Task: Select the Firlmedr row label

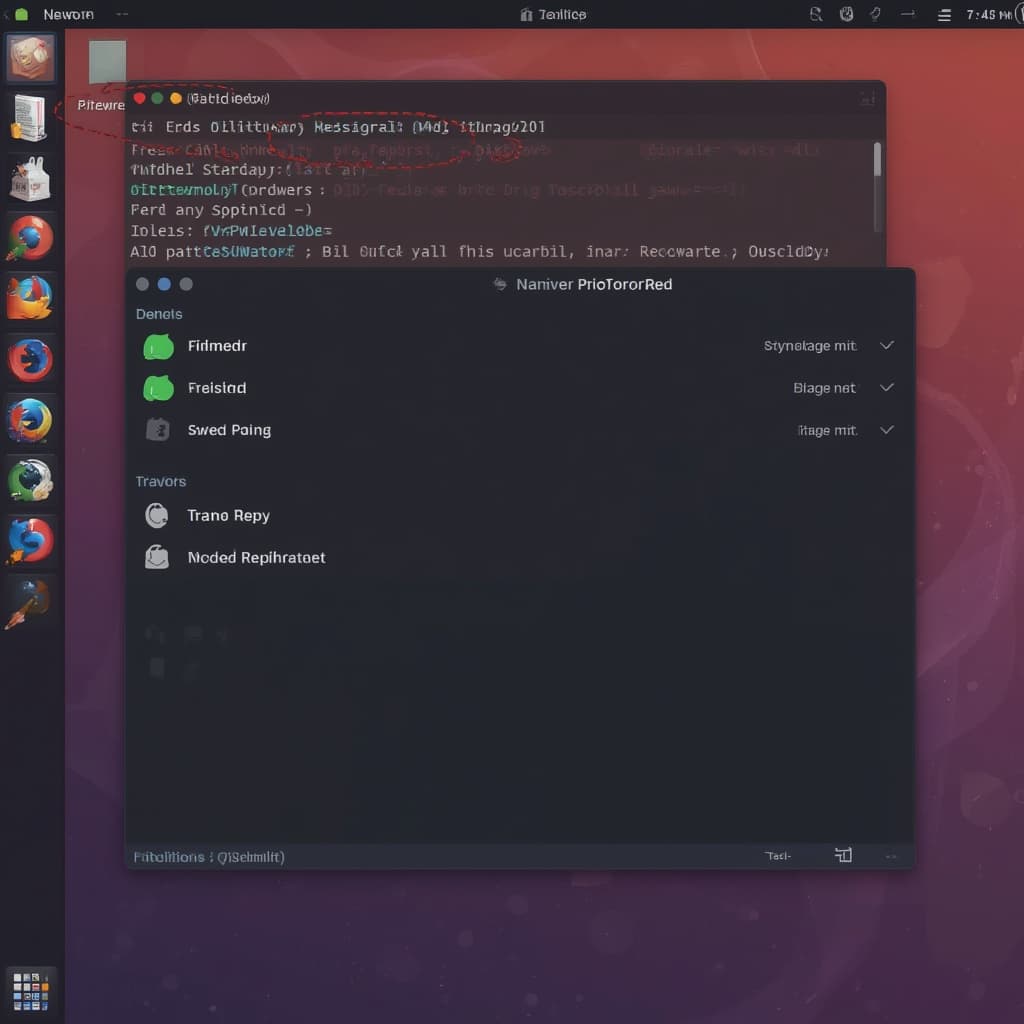Action: (x=217, y=346)
